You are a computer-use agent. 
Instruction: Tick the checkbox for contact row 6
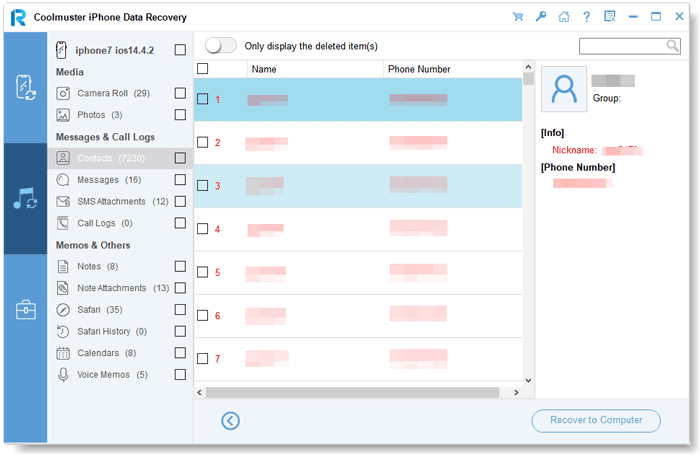pos(203,315)
